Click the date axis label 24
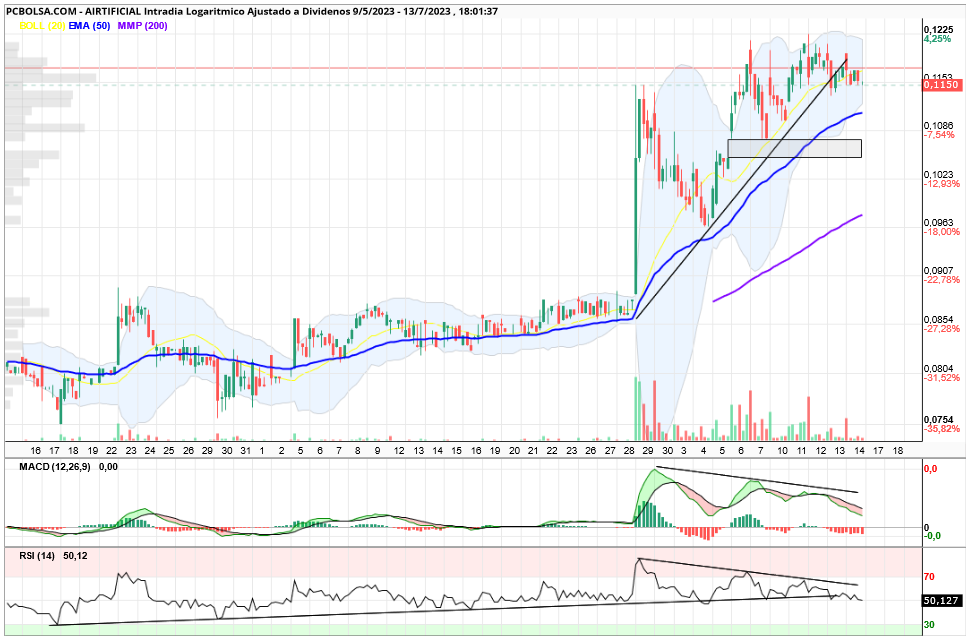970x640 pixels. pos(150,451)
